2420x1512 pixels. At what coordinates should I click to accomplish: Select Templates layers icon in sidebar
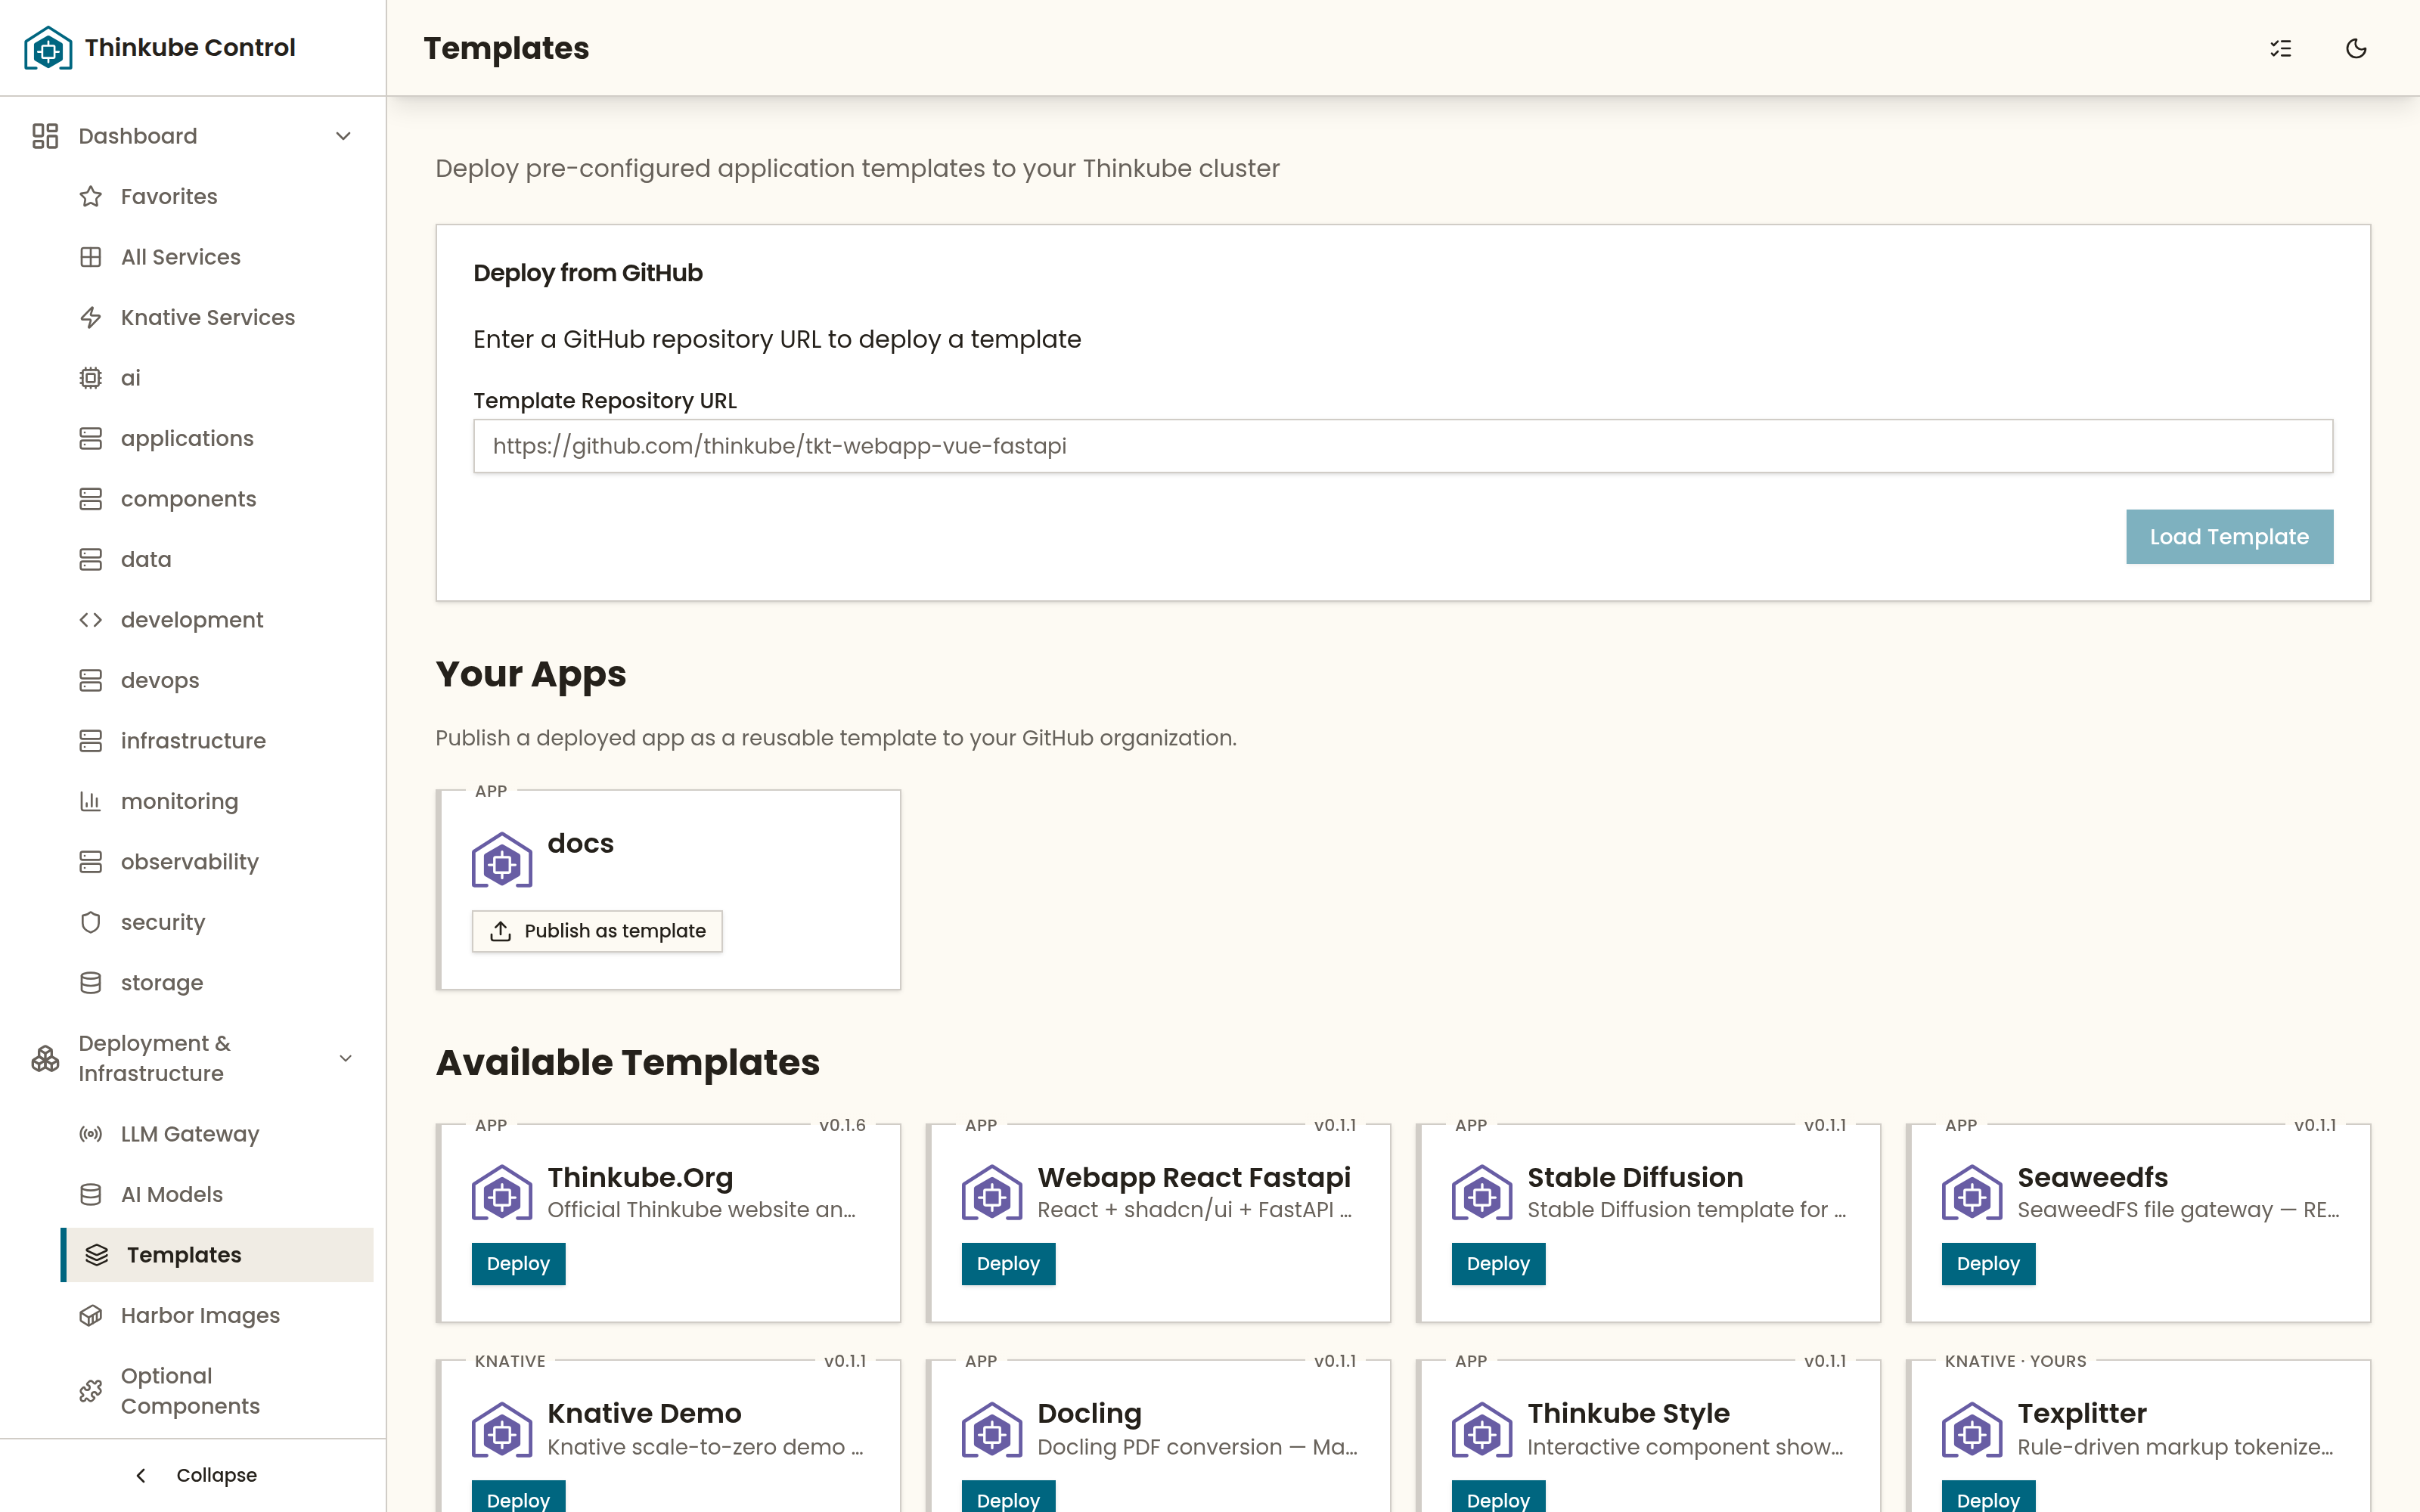(97, 1255)
